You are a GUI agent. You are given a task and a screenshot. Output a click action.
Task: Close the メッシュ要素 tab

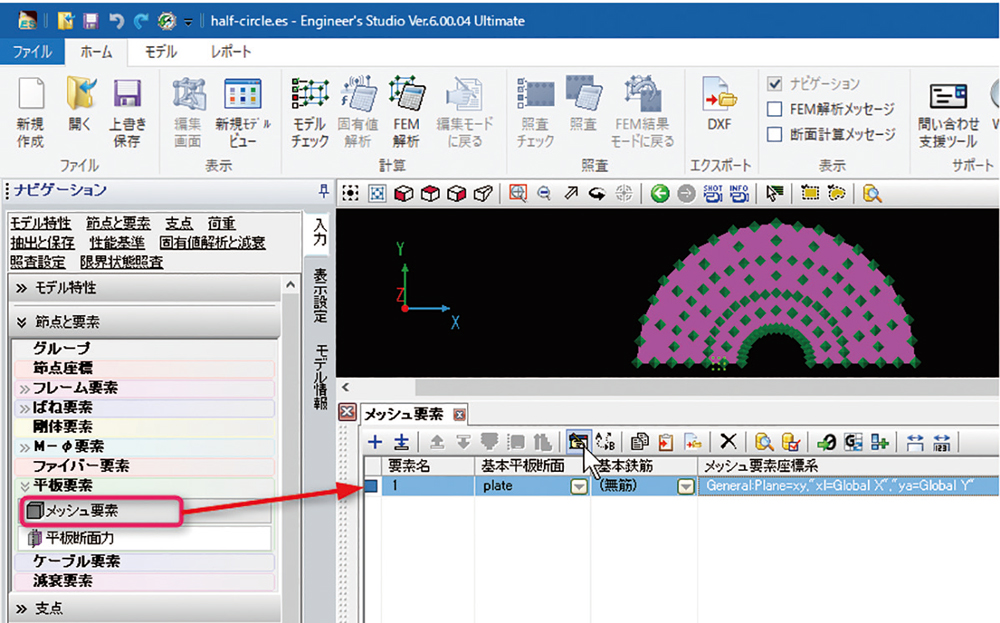click(459, 414)
